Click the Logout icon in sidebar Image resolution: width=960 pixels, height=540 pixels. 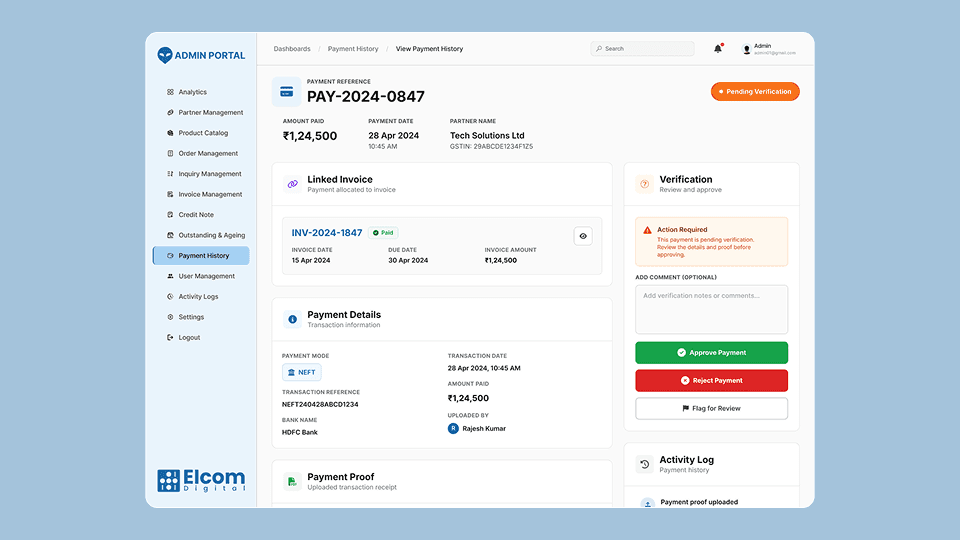170,338
